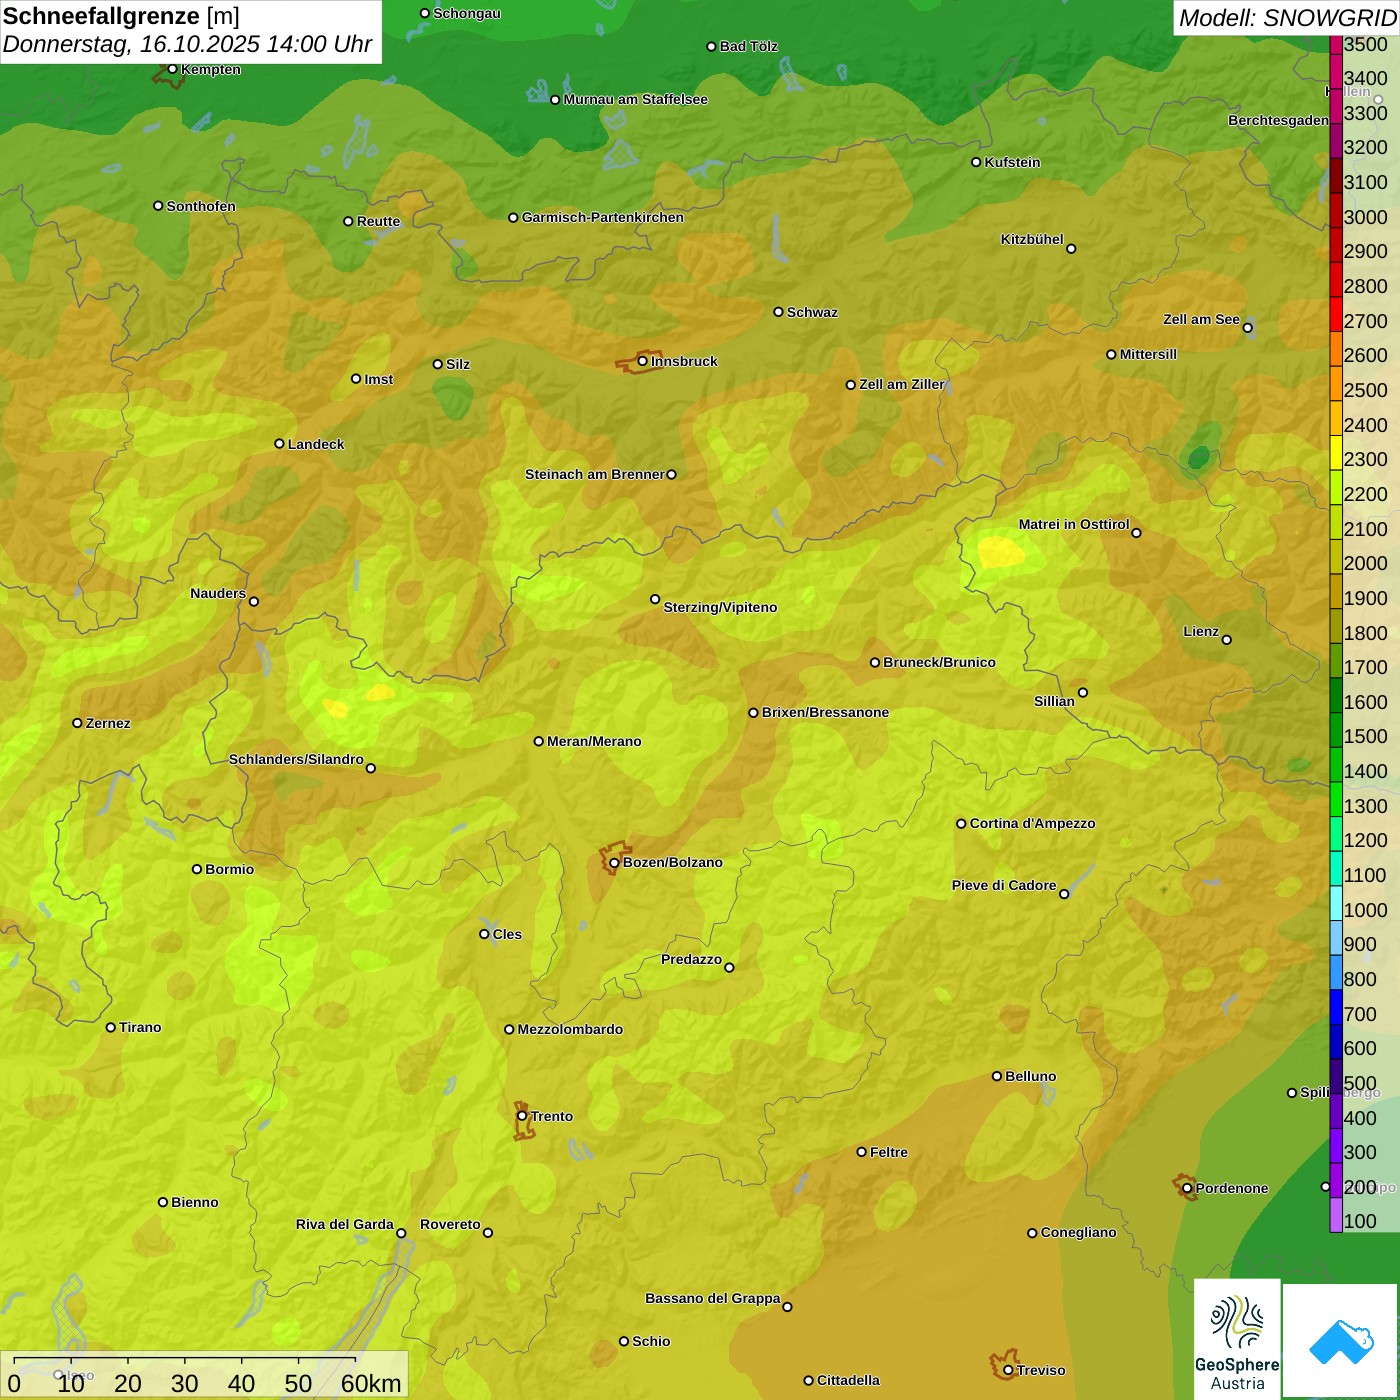1400x1400 pixels.
Task: Click the Belluno marker dot
Action: 996,1076
